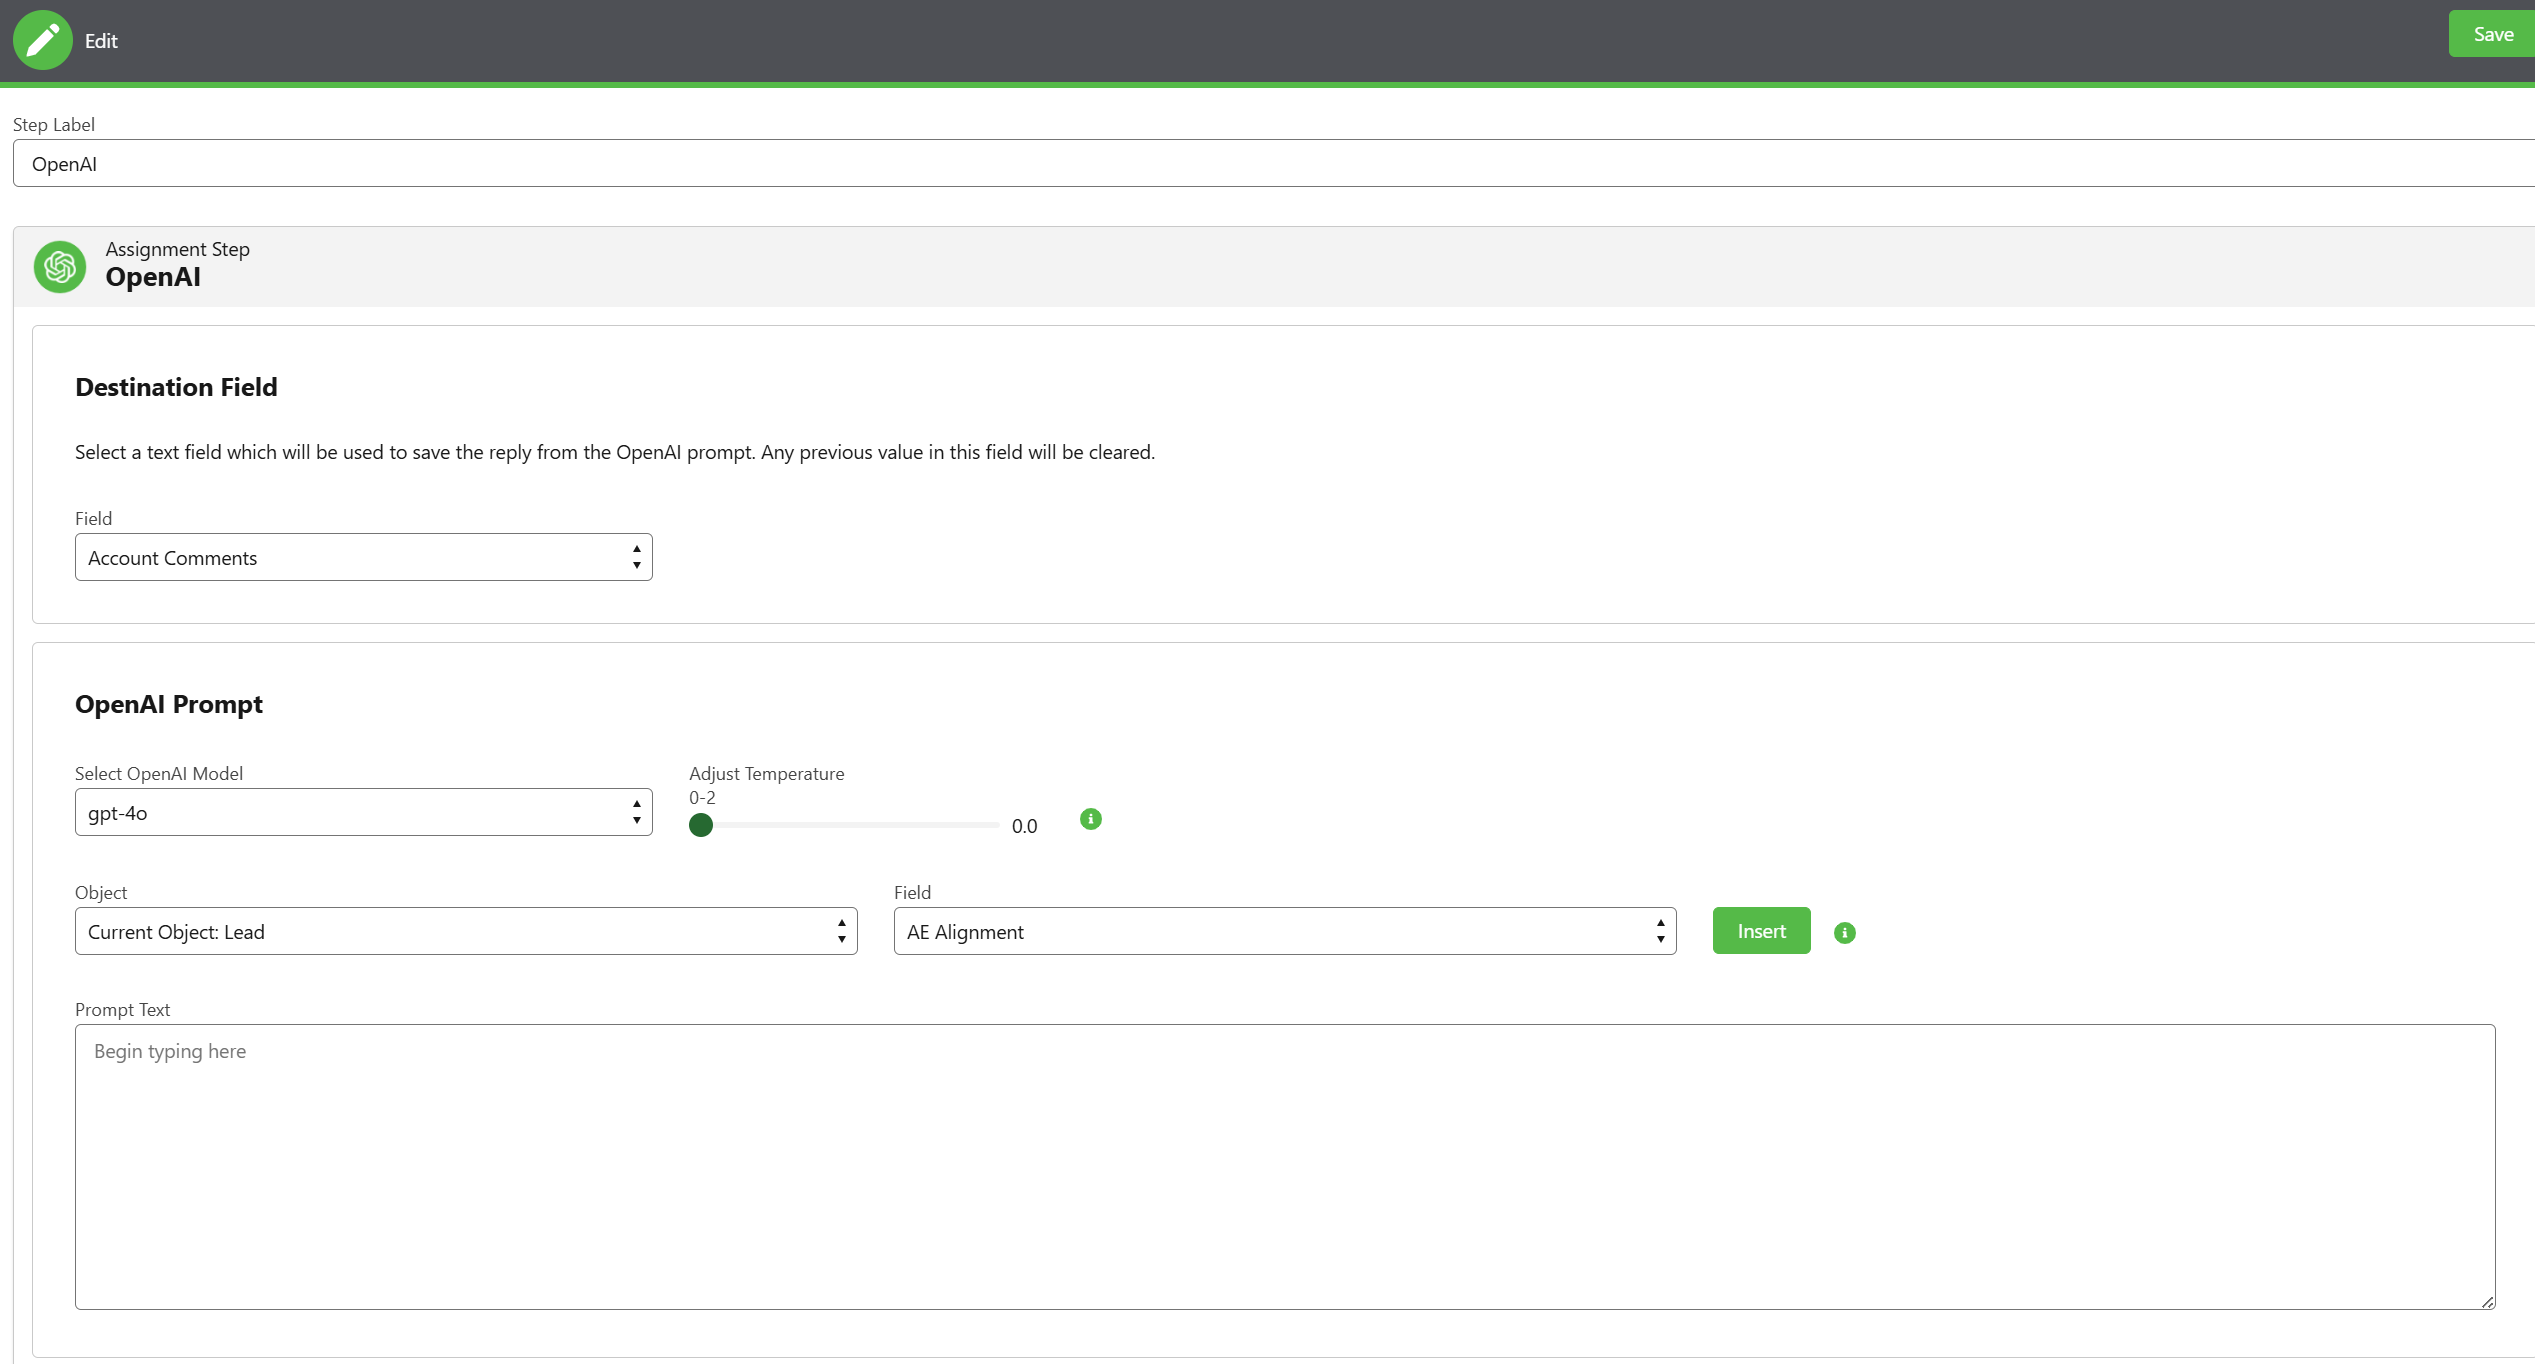Click the temperature value 0.0
The image size is (2535, 1364).
[1024, 826]
